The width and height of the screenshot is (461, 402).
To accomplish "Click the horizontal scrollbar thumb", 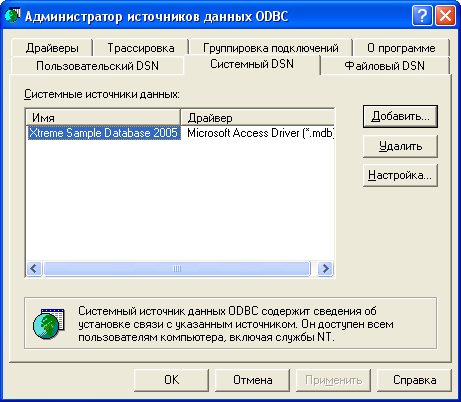I will (177, 268).
